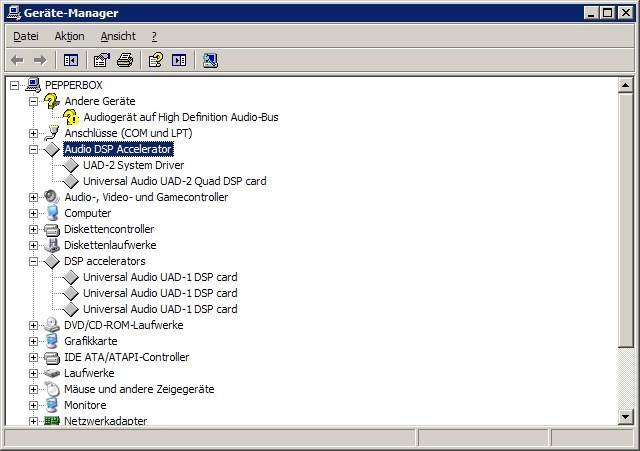
Task: Expand Audio-, Video- und Gamecontroller node
Action: pyautogui.click(x=33, y=198)
